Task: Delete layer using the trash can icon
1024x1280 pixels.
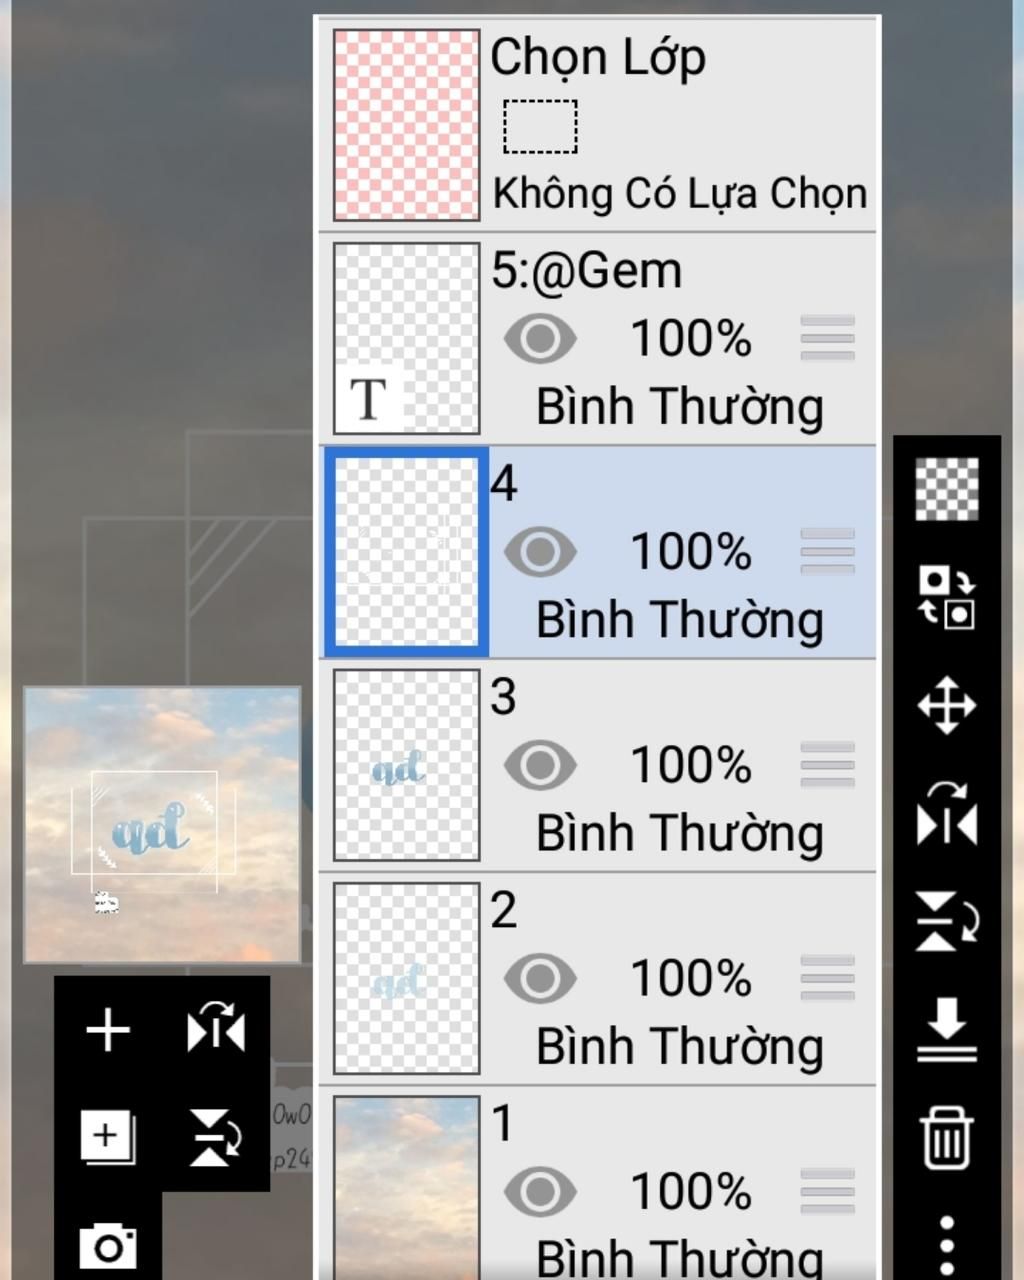Action: tap(946, 1137)
